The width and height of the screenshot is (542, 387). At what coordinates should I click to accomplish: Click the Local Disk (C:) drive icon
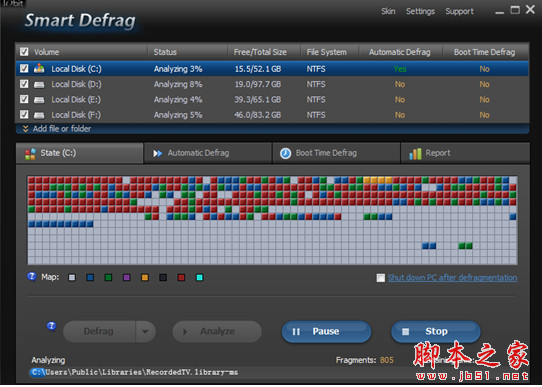coord(39,68)
